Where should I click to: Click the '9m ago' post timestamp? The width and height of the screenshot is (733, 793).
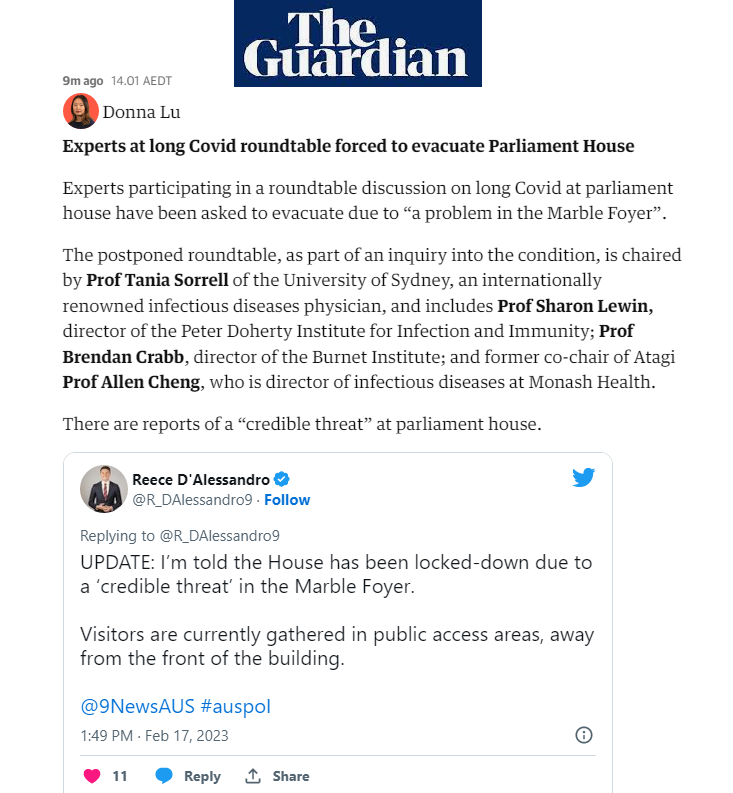click(83, 80)
